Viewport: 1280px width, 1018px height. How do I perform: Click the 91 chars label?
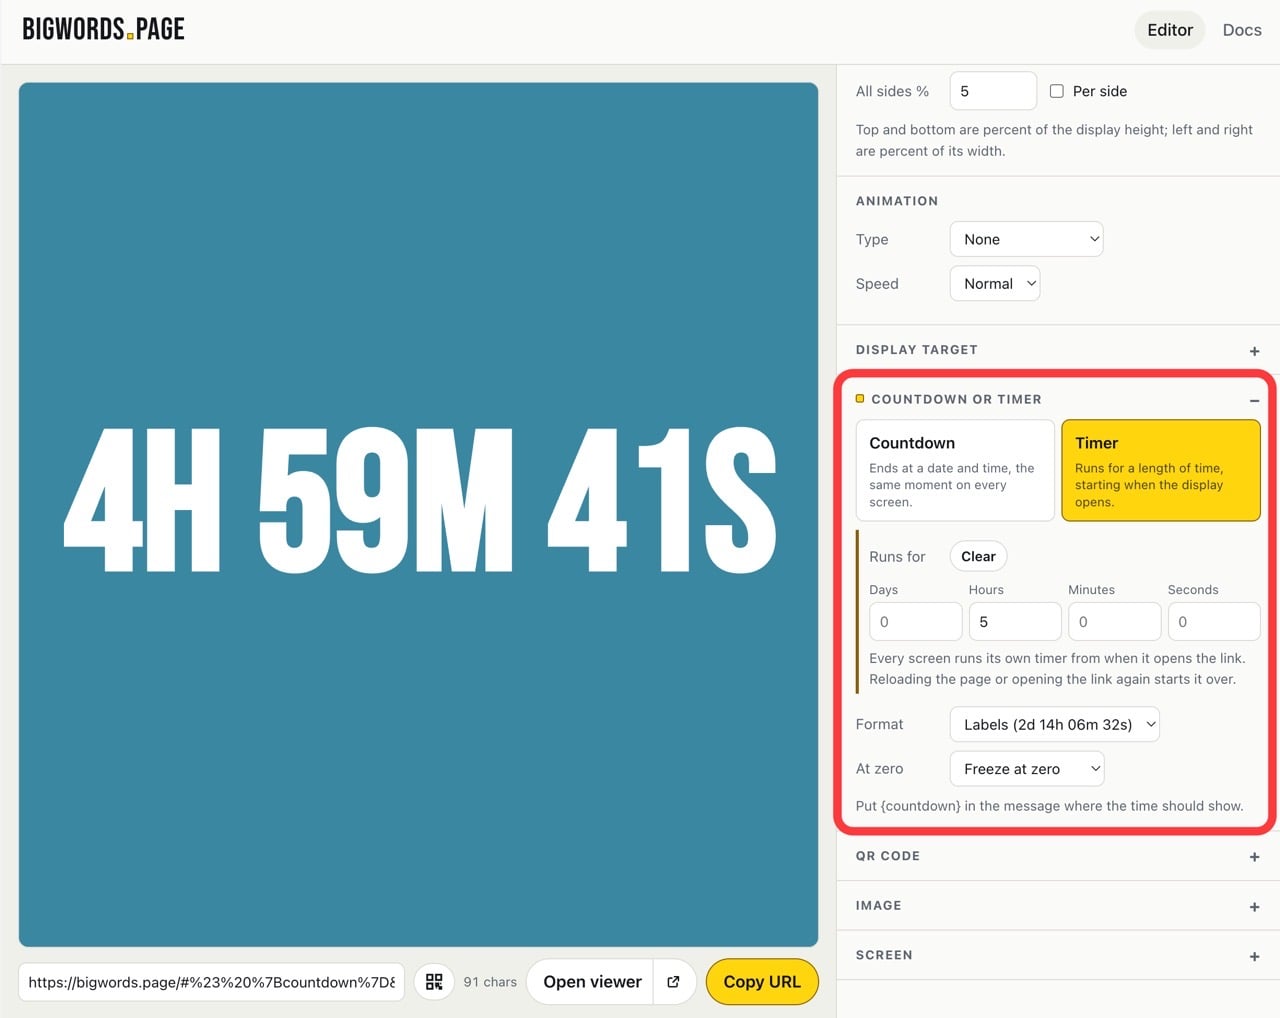tap(490, 982)
